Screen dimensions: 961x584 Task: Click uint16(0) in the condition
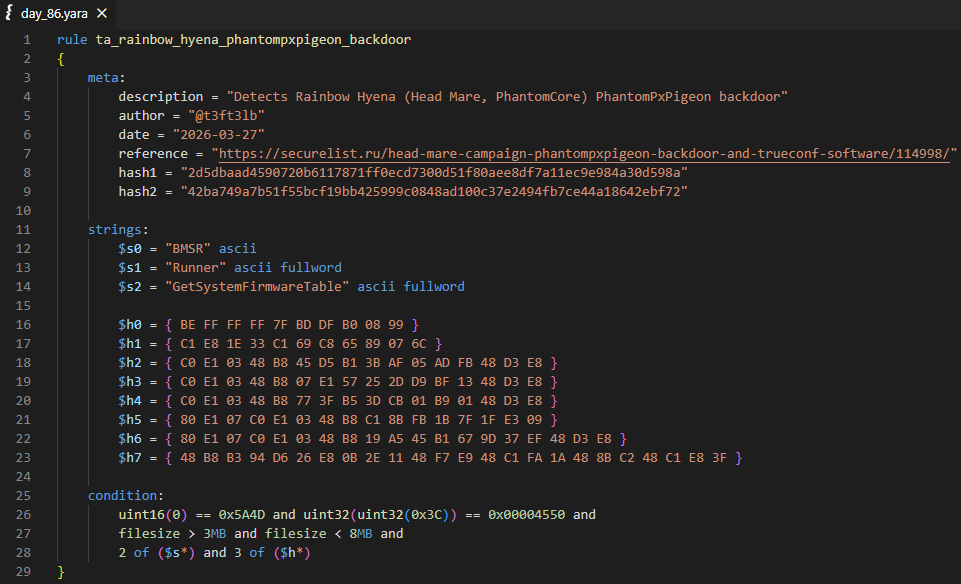153,515
